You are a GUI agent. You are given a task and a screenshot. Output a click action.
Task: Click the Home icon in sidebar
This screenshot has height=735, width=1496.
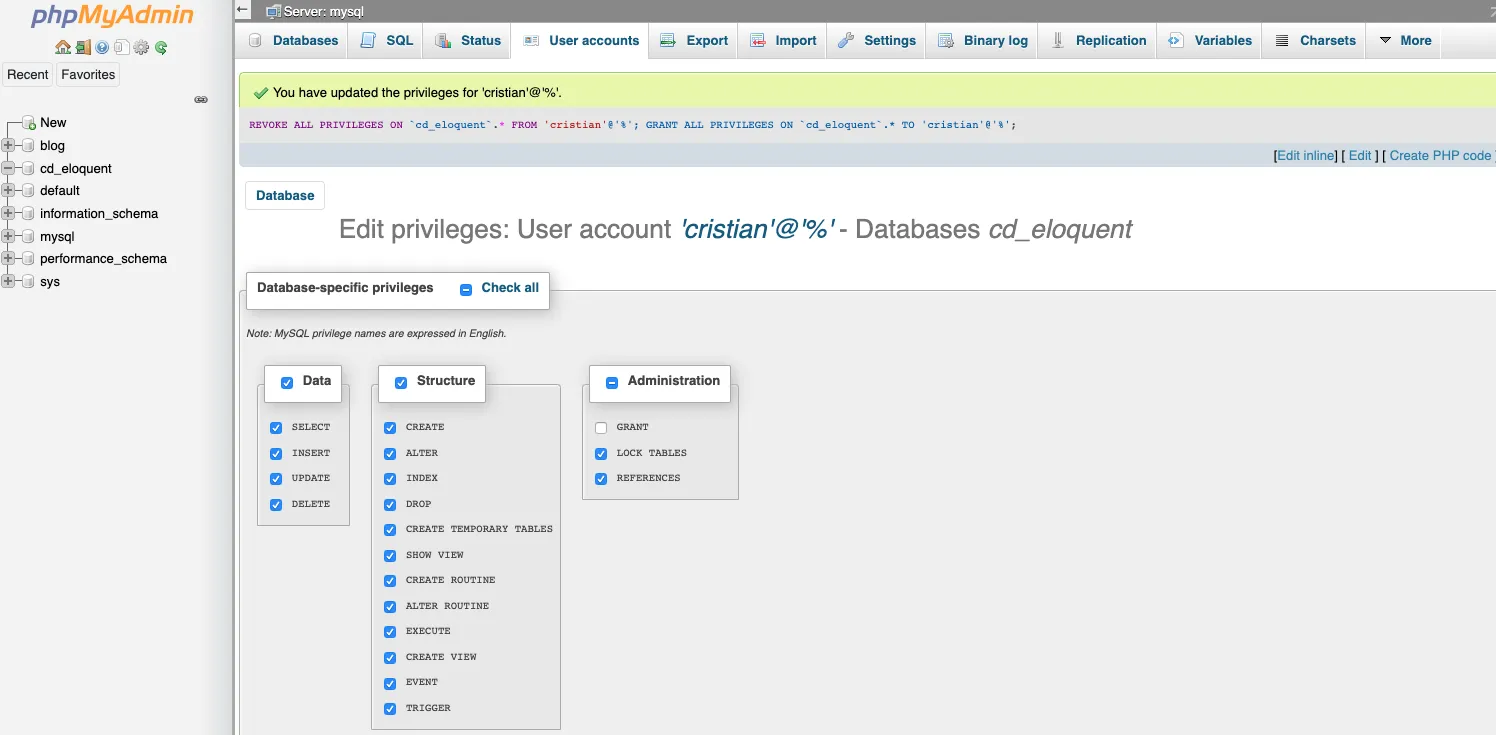coord(63,47)
